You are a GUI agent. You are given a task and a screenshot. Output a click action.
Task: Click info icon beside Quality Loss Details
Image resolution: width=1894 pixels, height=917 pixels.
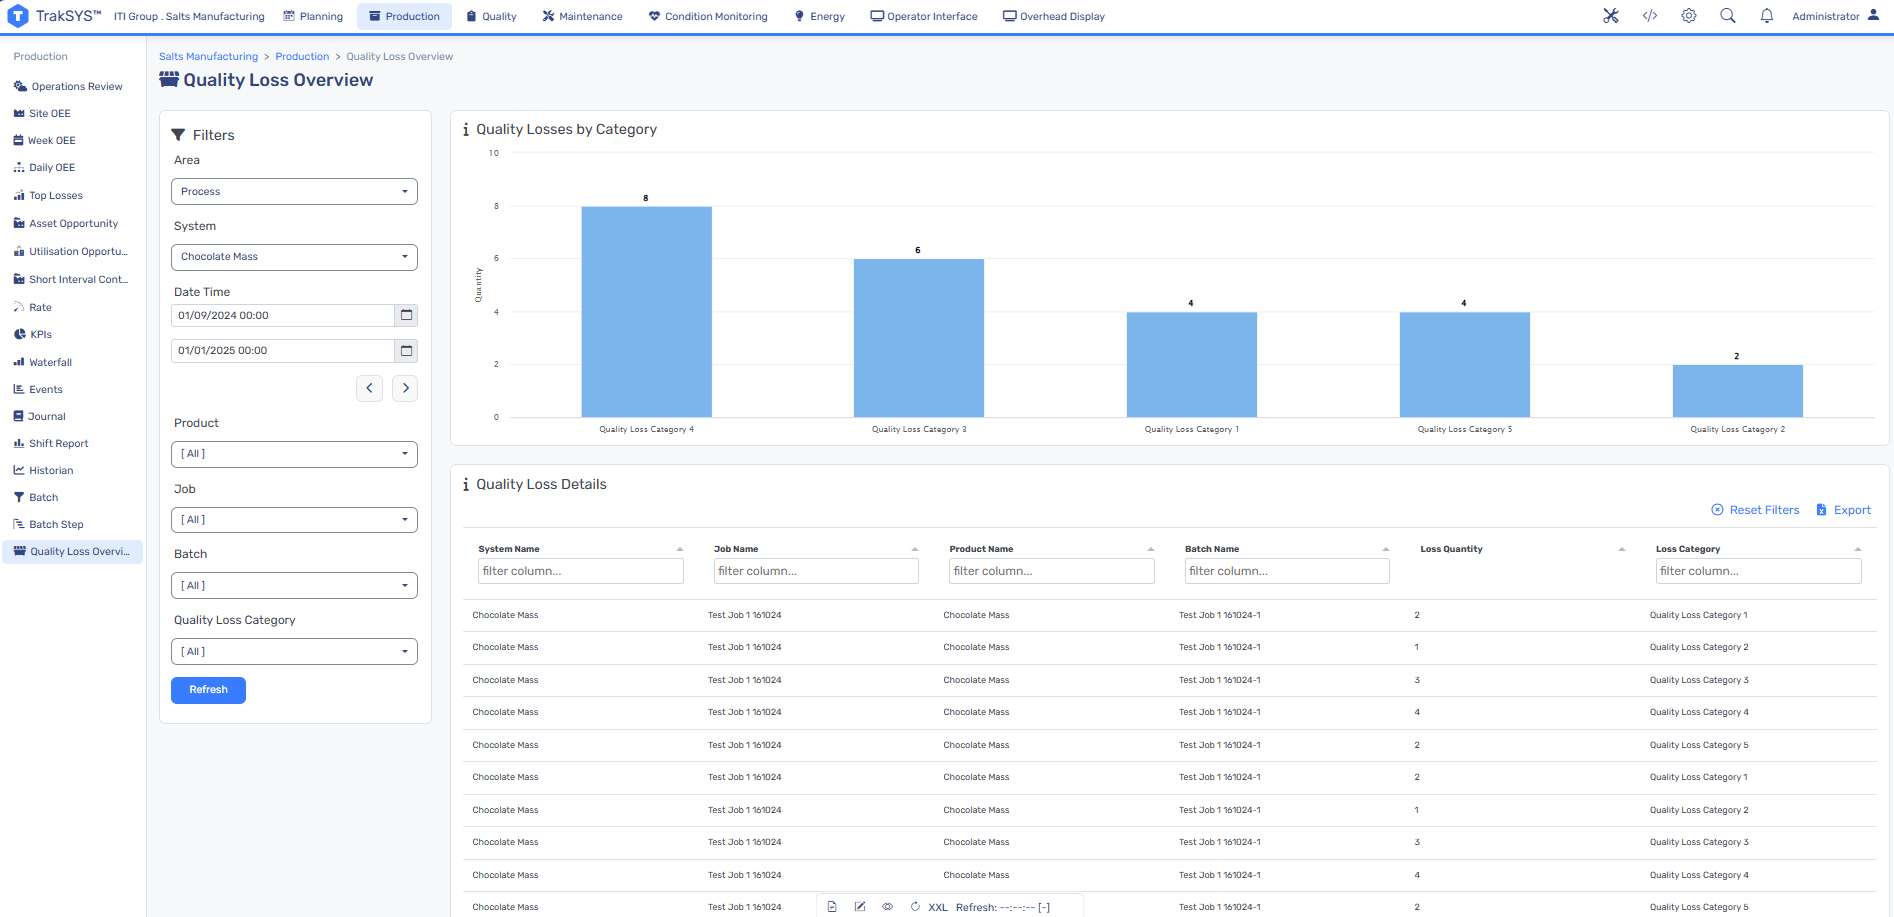point(466,485)
